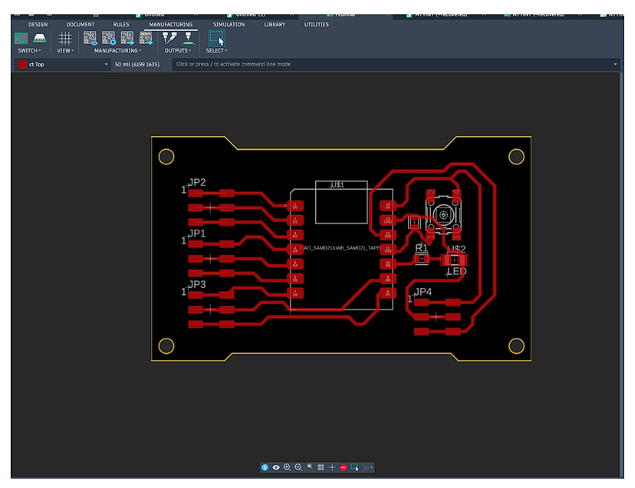Click the red Top layer color swatch
Viewport: 635px width, 488px height.
22,64
